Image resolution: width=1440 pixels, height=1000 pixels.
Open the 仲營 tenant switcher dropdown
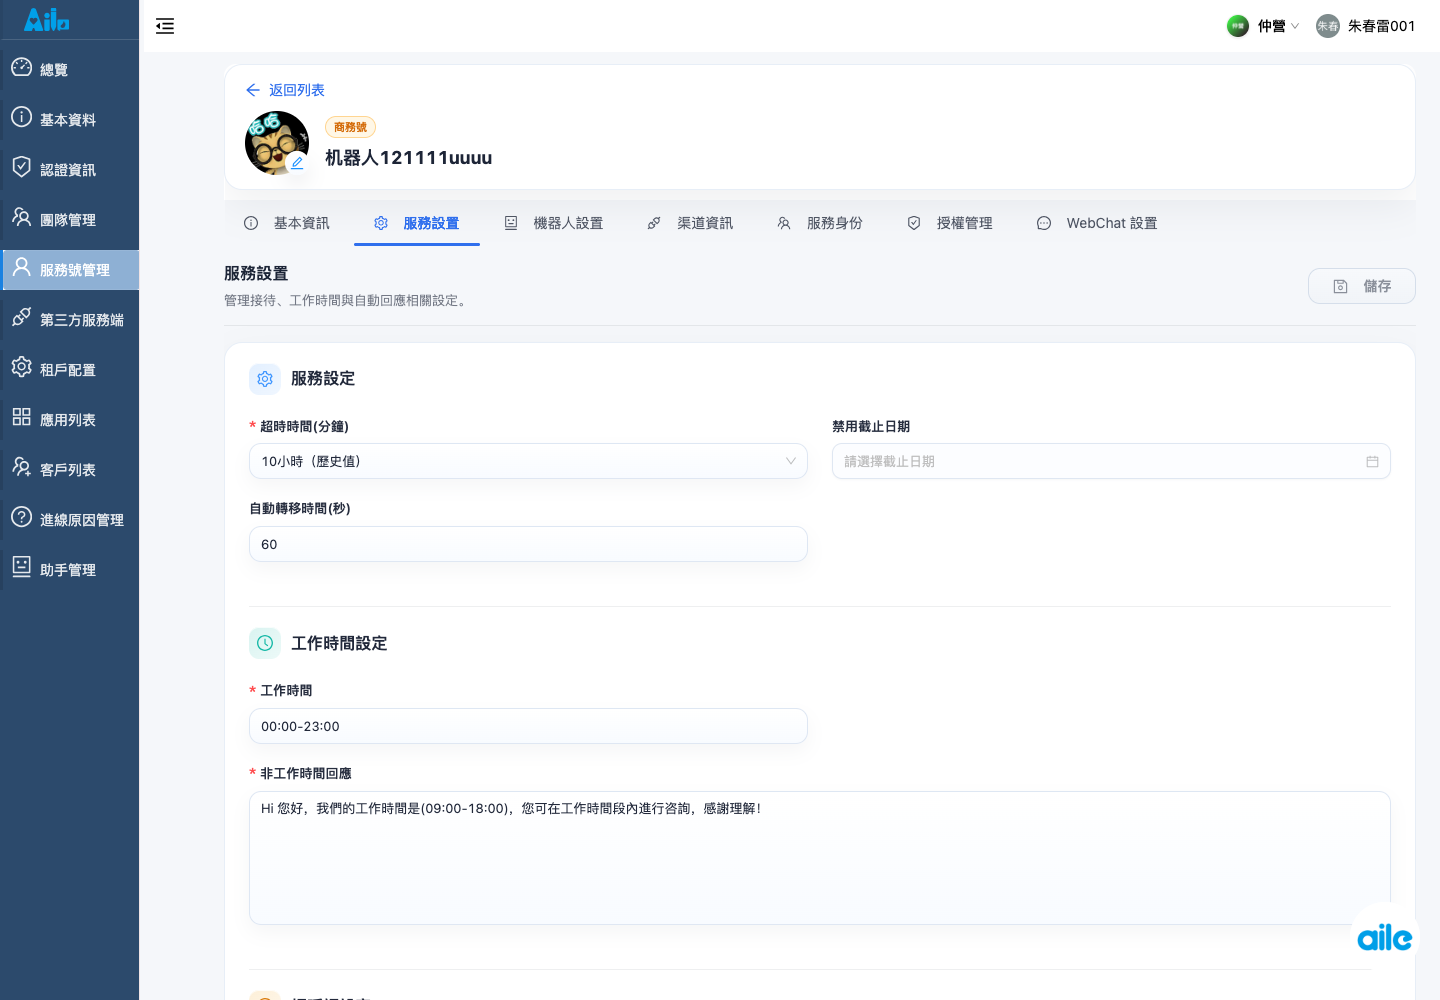1264,26
